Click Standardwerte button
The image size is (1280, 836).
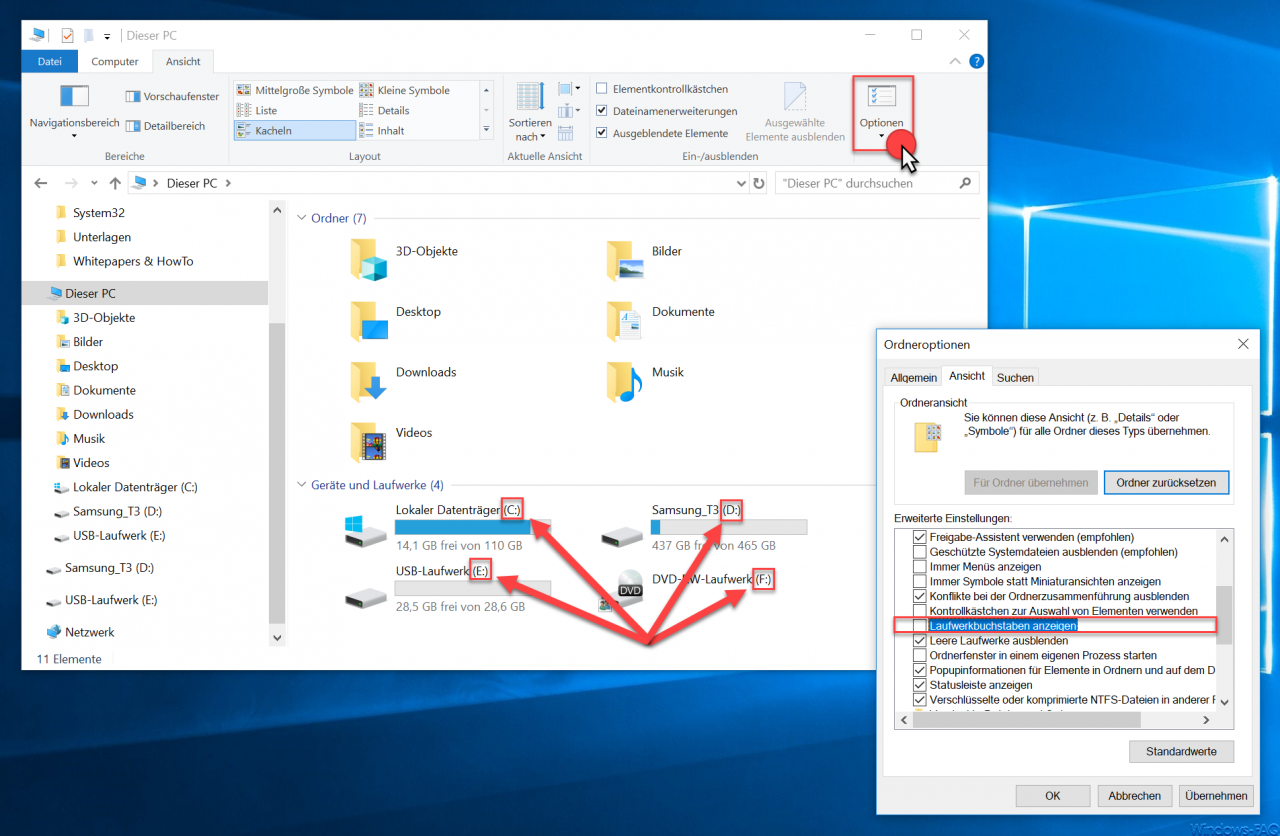coord(1181,751)
